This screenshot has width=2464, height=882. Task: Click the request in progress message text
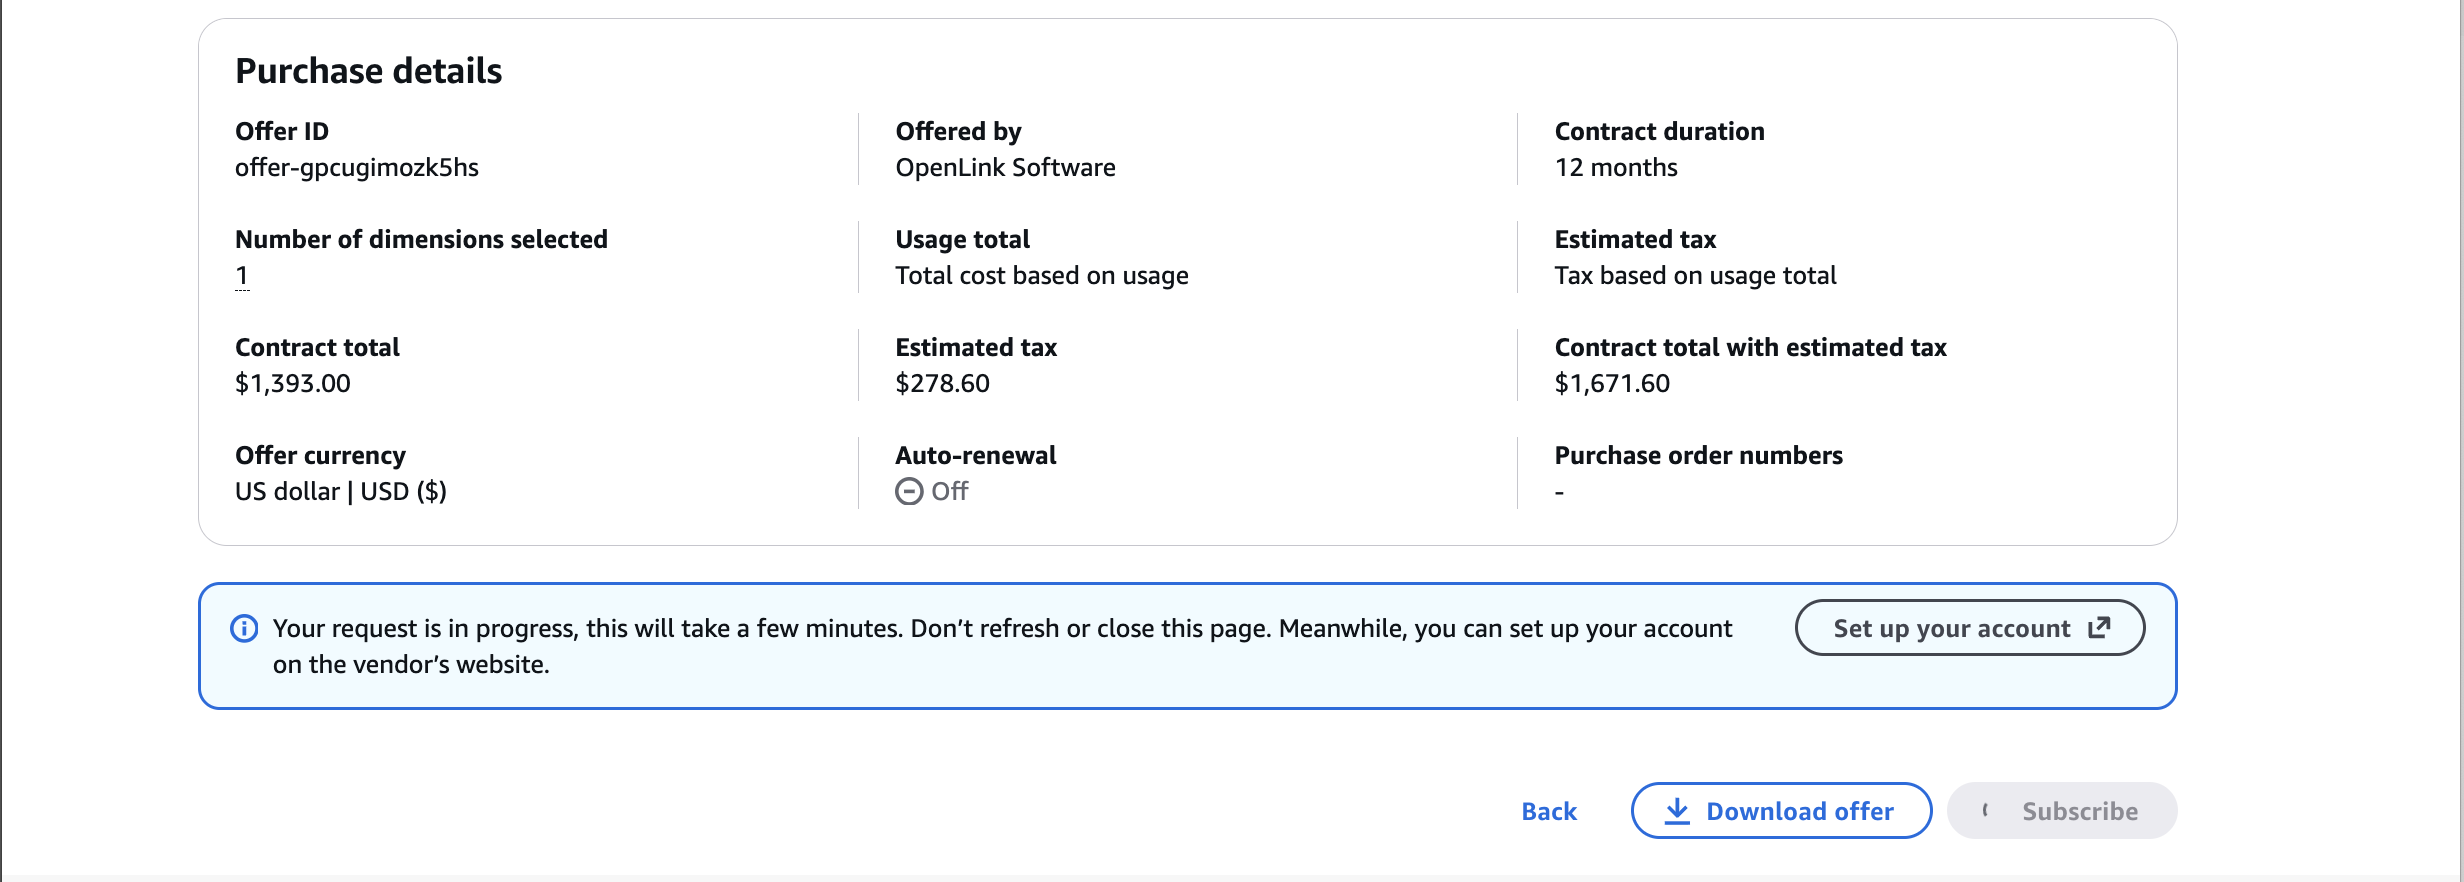pos(1002,646)
